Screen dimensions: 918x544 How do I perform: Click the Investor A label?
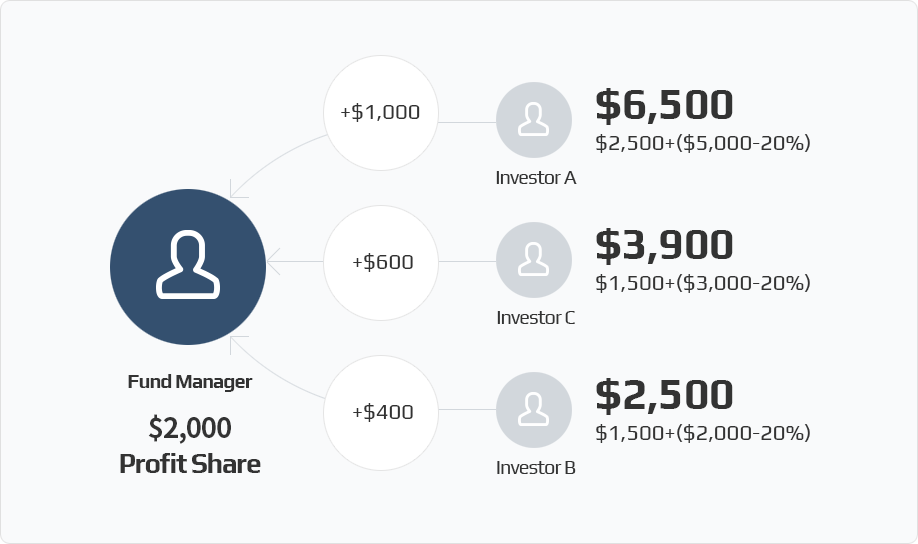(x=536, y=177)
